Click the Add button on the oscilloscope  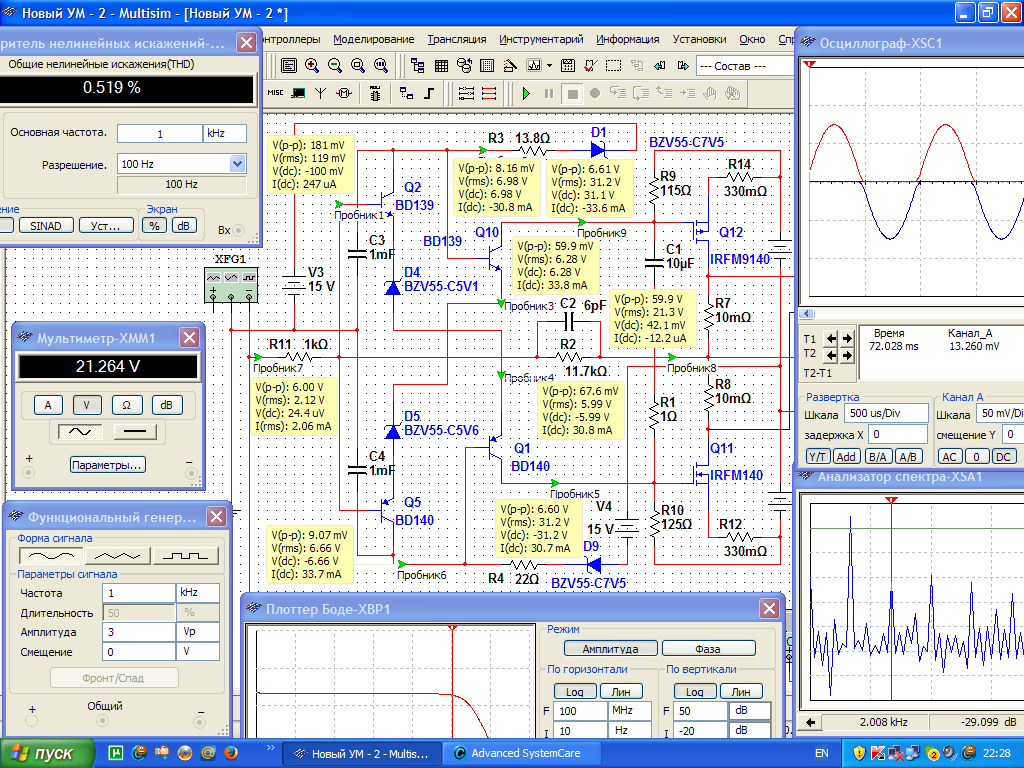click(x=846, y=457)
